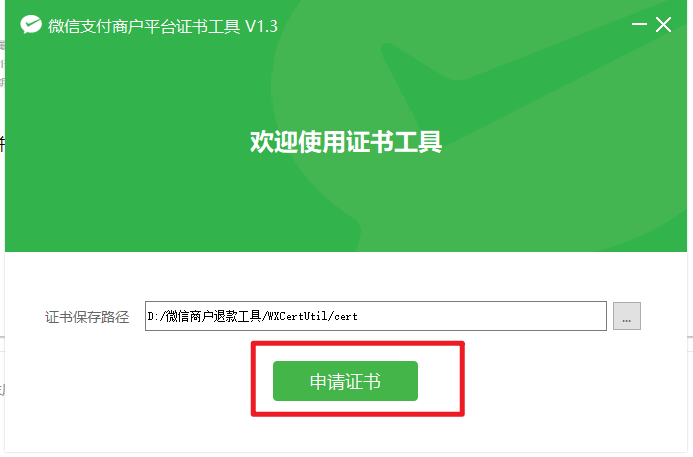Click empty white area below 申请证书 button

[x=346, y=435]
